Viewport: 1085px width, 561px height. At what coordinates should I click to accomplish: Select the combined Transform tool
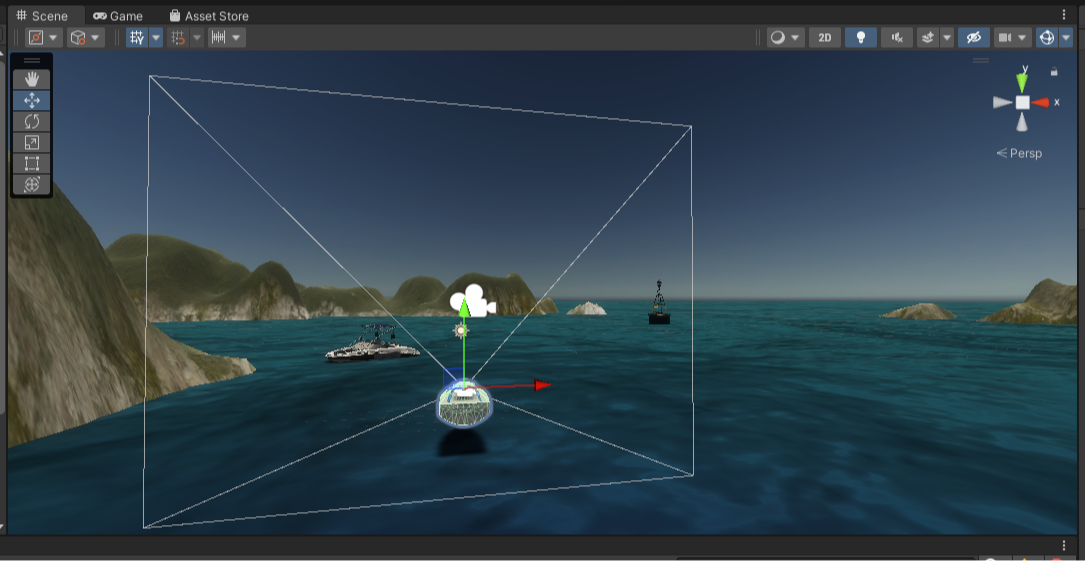(x=32, y=185)
